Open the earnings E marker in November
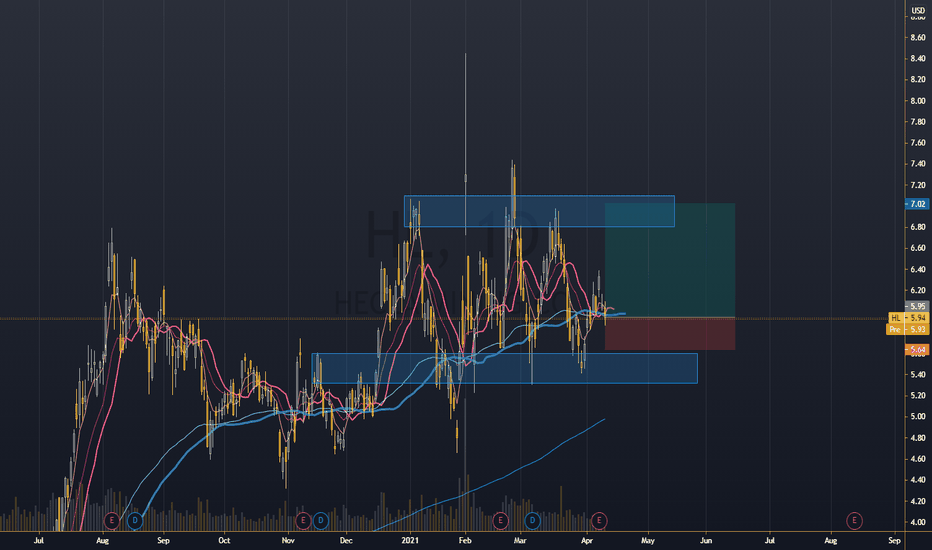Image resolution: width=932 pixels, height=550 pixels. coord(303,521)
